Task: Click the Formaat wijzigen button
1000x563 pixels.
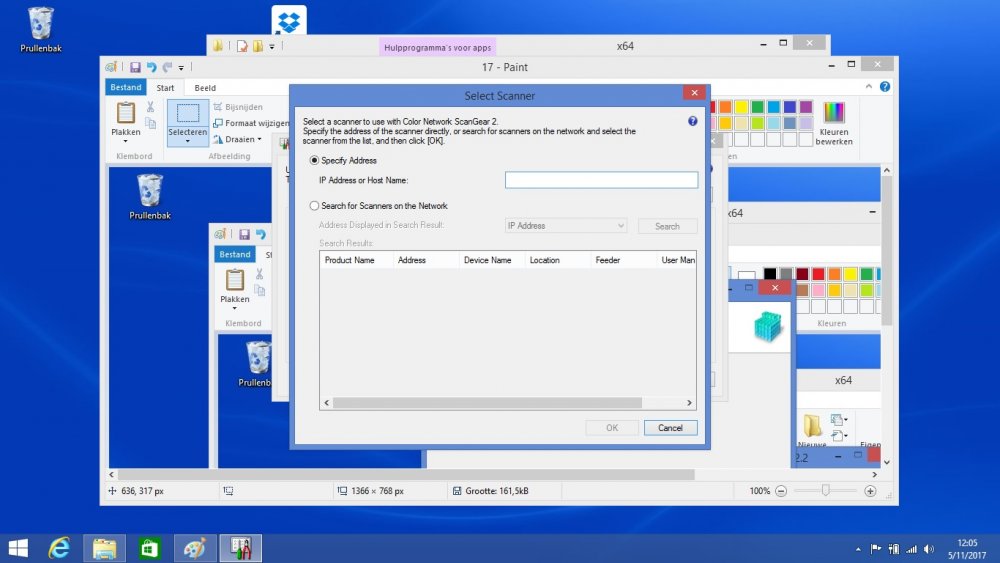Action: [250, 123]
